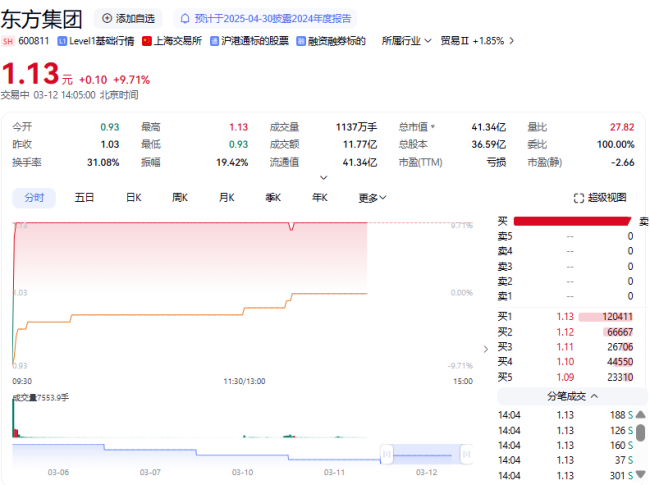Click the plus icon in 添加自选
This screenshot has width=650, height=485.
[107, 19]
